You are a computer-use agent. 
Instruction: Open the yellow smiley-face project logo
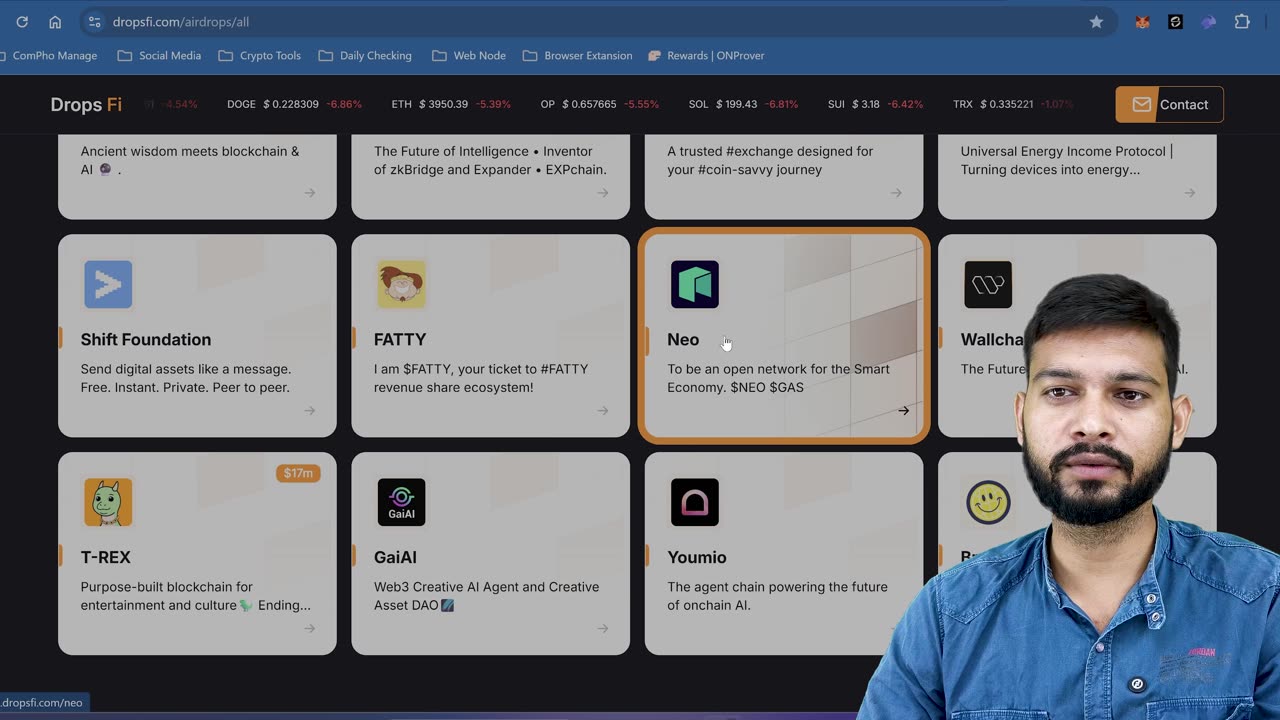(x=988, y=502)
